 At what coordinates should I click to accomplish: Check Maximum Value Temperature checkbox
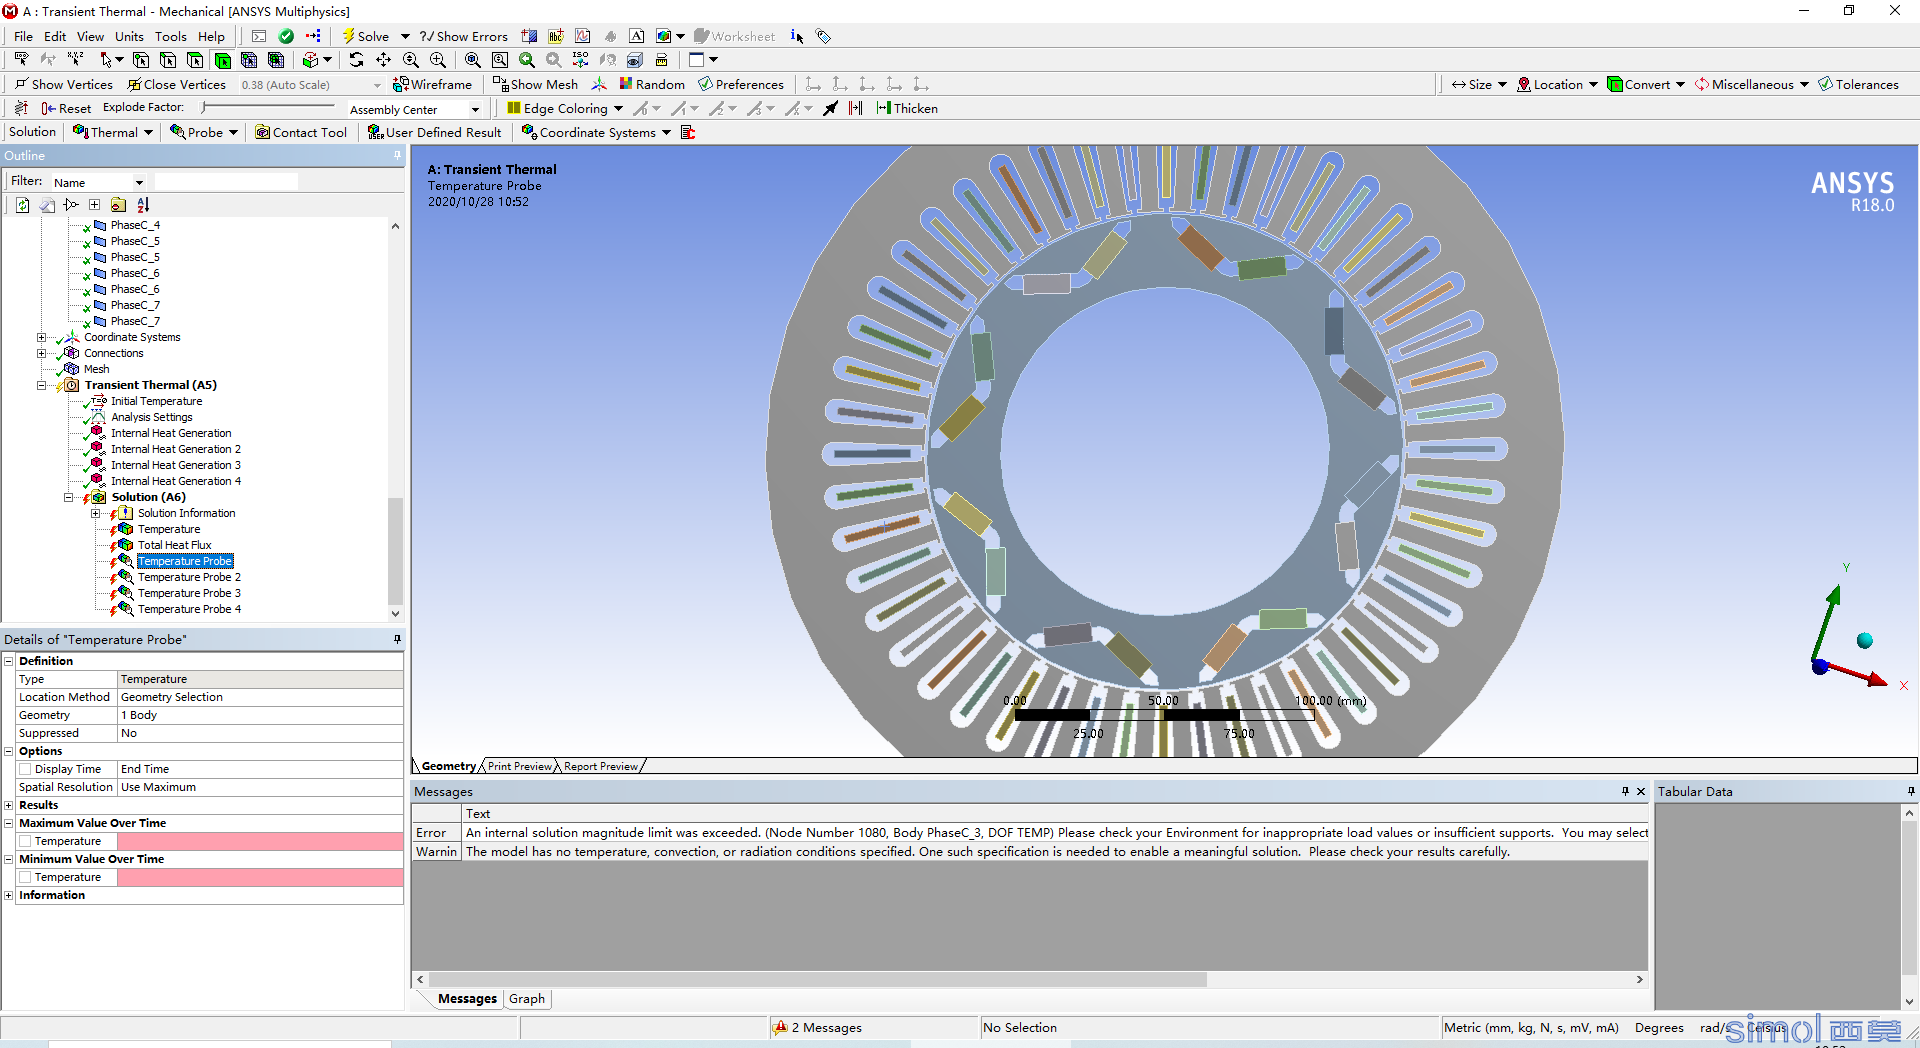pyautogui.click(x=26, y=841)
